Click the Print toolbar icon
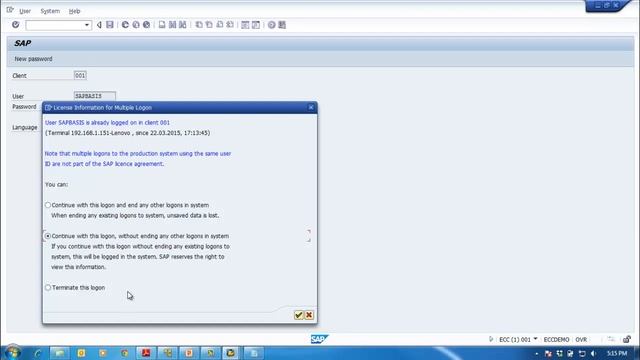This screenshot has height=360, width=640. (162, 25)
